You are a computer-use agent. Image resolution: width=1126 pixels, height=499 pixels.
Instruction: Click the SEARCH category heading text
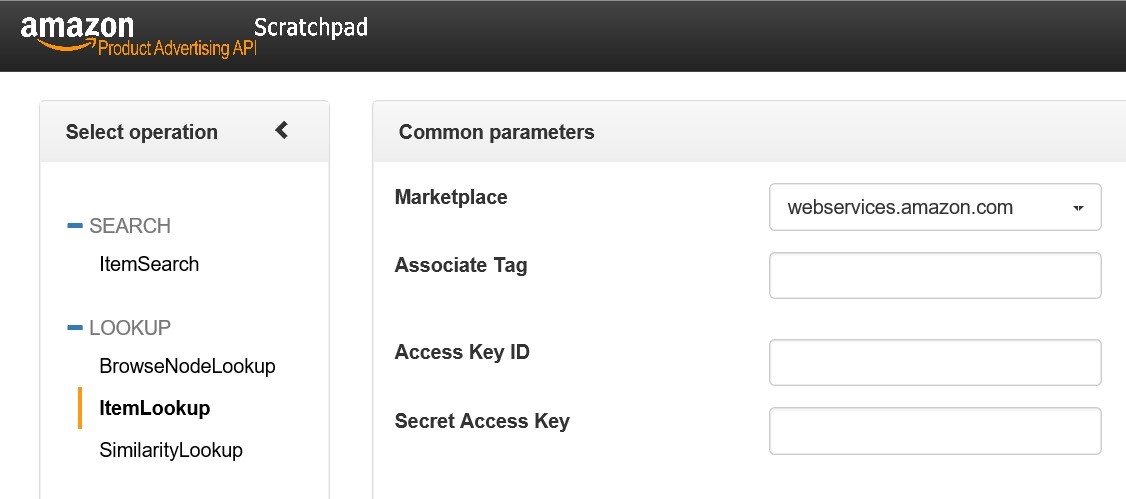[x=130, y=226]
